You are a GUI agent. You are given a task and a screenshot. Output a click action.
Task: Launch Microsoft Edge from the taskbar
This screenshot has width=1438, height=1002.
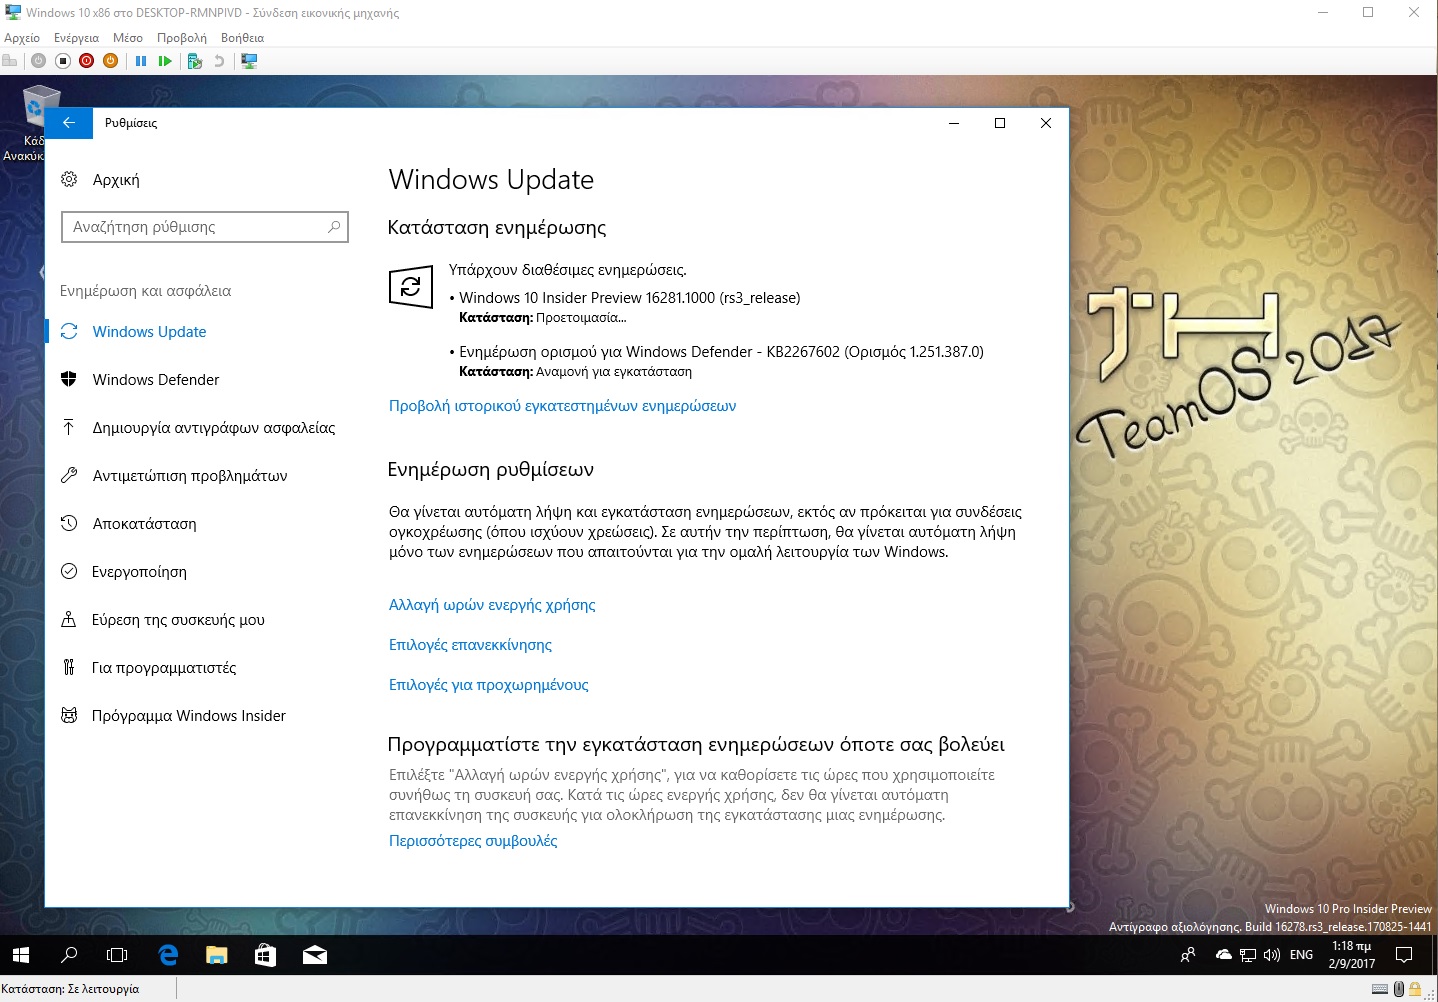168,955
